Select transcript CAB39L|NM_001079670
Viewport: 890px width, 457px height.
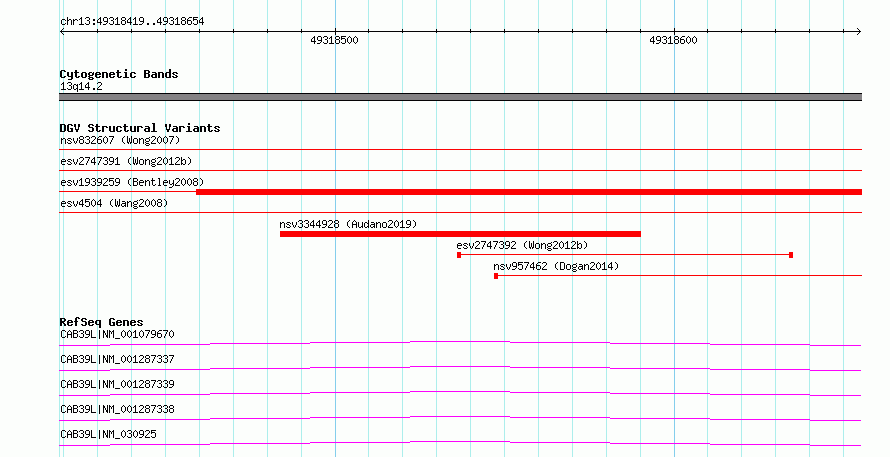tap(117, 334)
